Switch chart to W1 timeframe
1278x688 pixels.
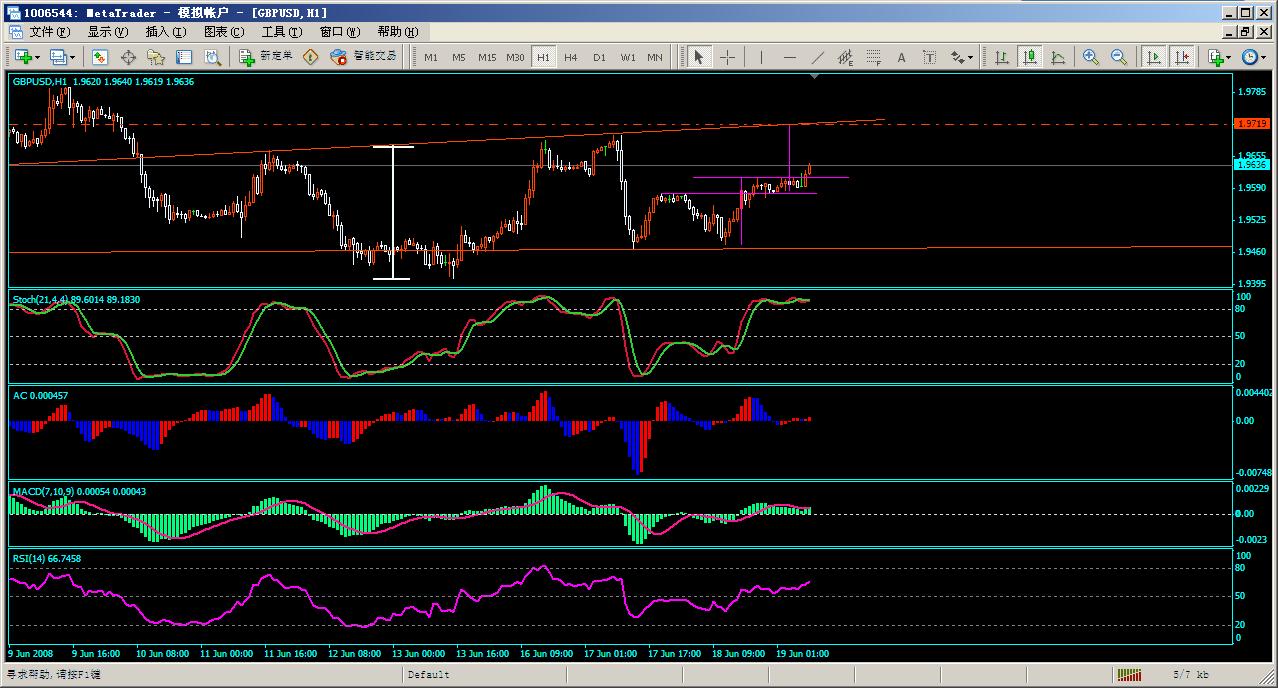pos(627,57)
